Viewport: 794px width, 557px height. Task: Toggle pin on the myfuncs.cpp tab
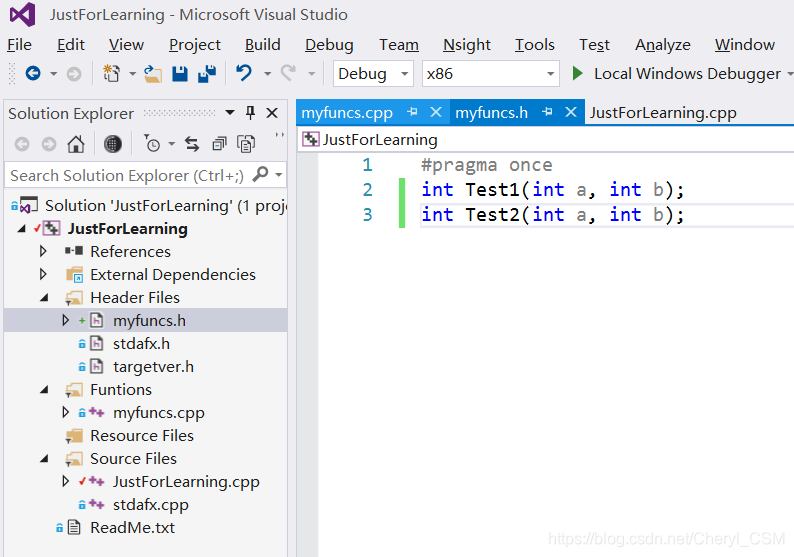(412, 112)
